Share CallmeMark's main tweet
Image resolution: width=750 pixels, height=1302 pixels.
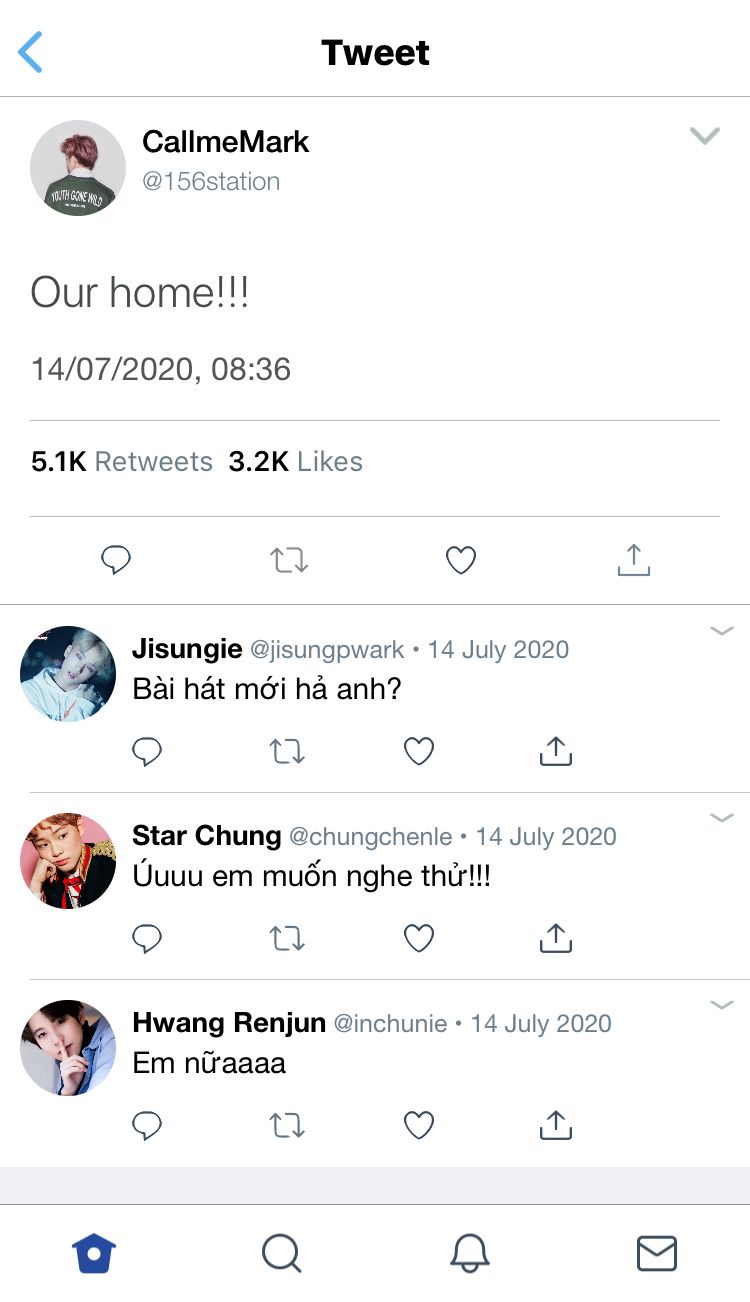click(x=633, y=560)
